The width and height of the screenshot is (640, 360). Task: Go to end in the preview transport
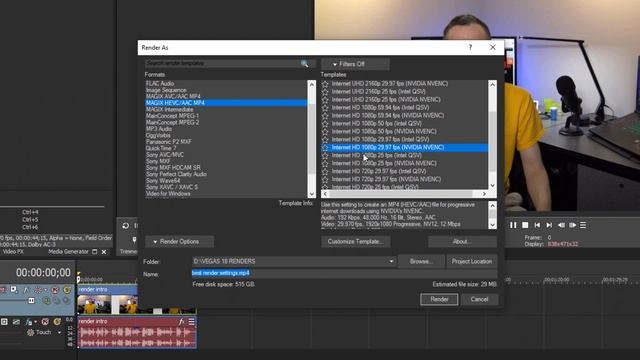[x=549, y=225]
